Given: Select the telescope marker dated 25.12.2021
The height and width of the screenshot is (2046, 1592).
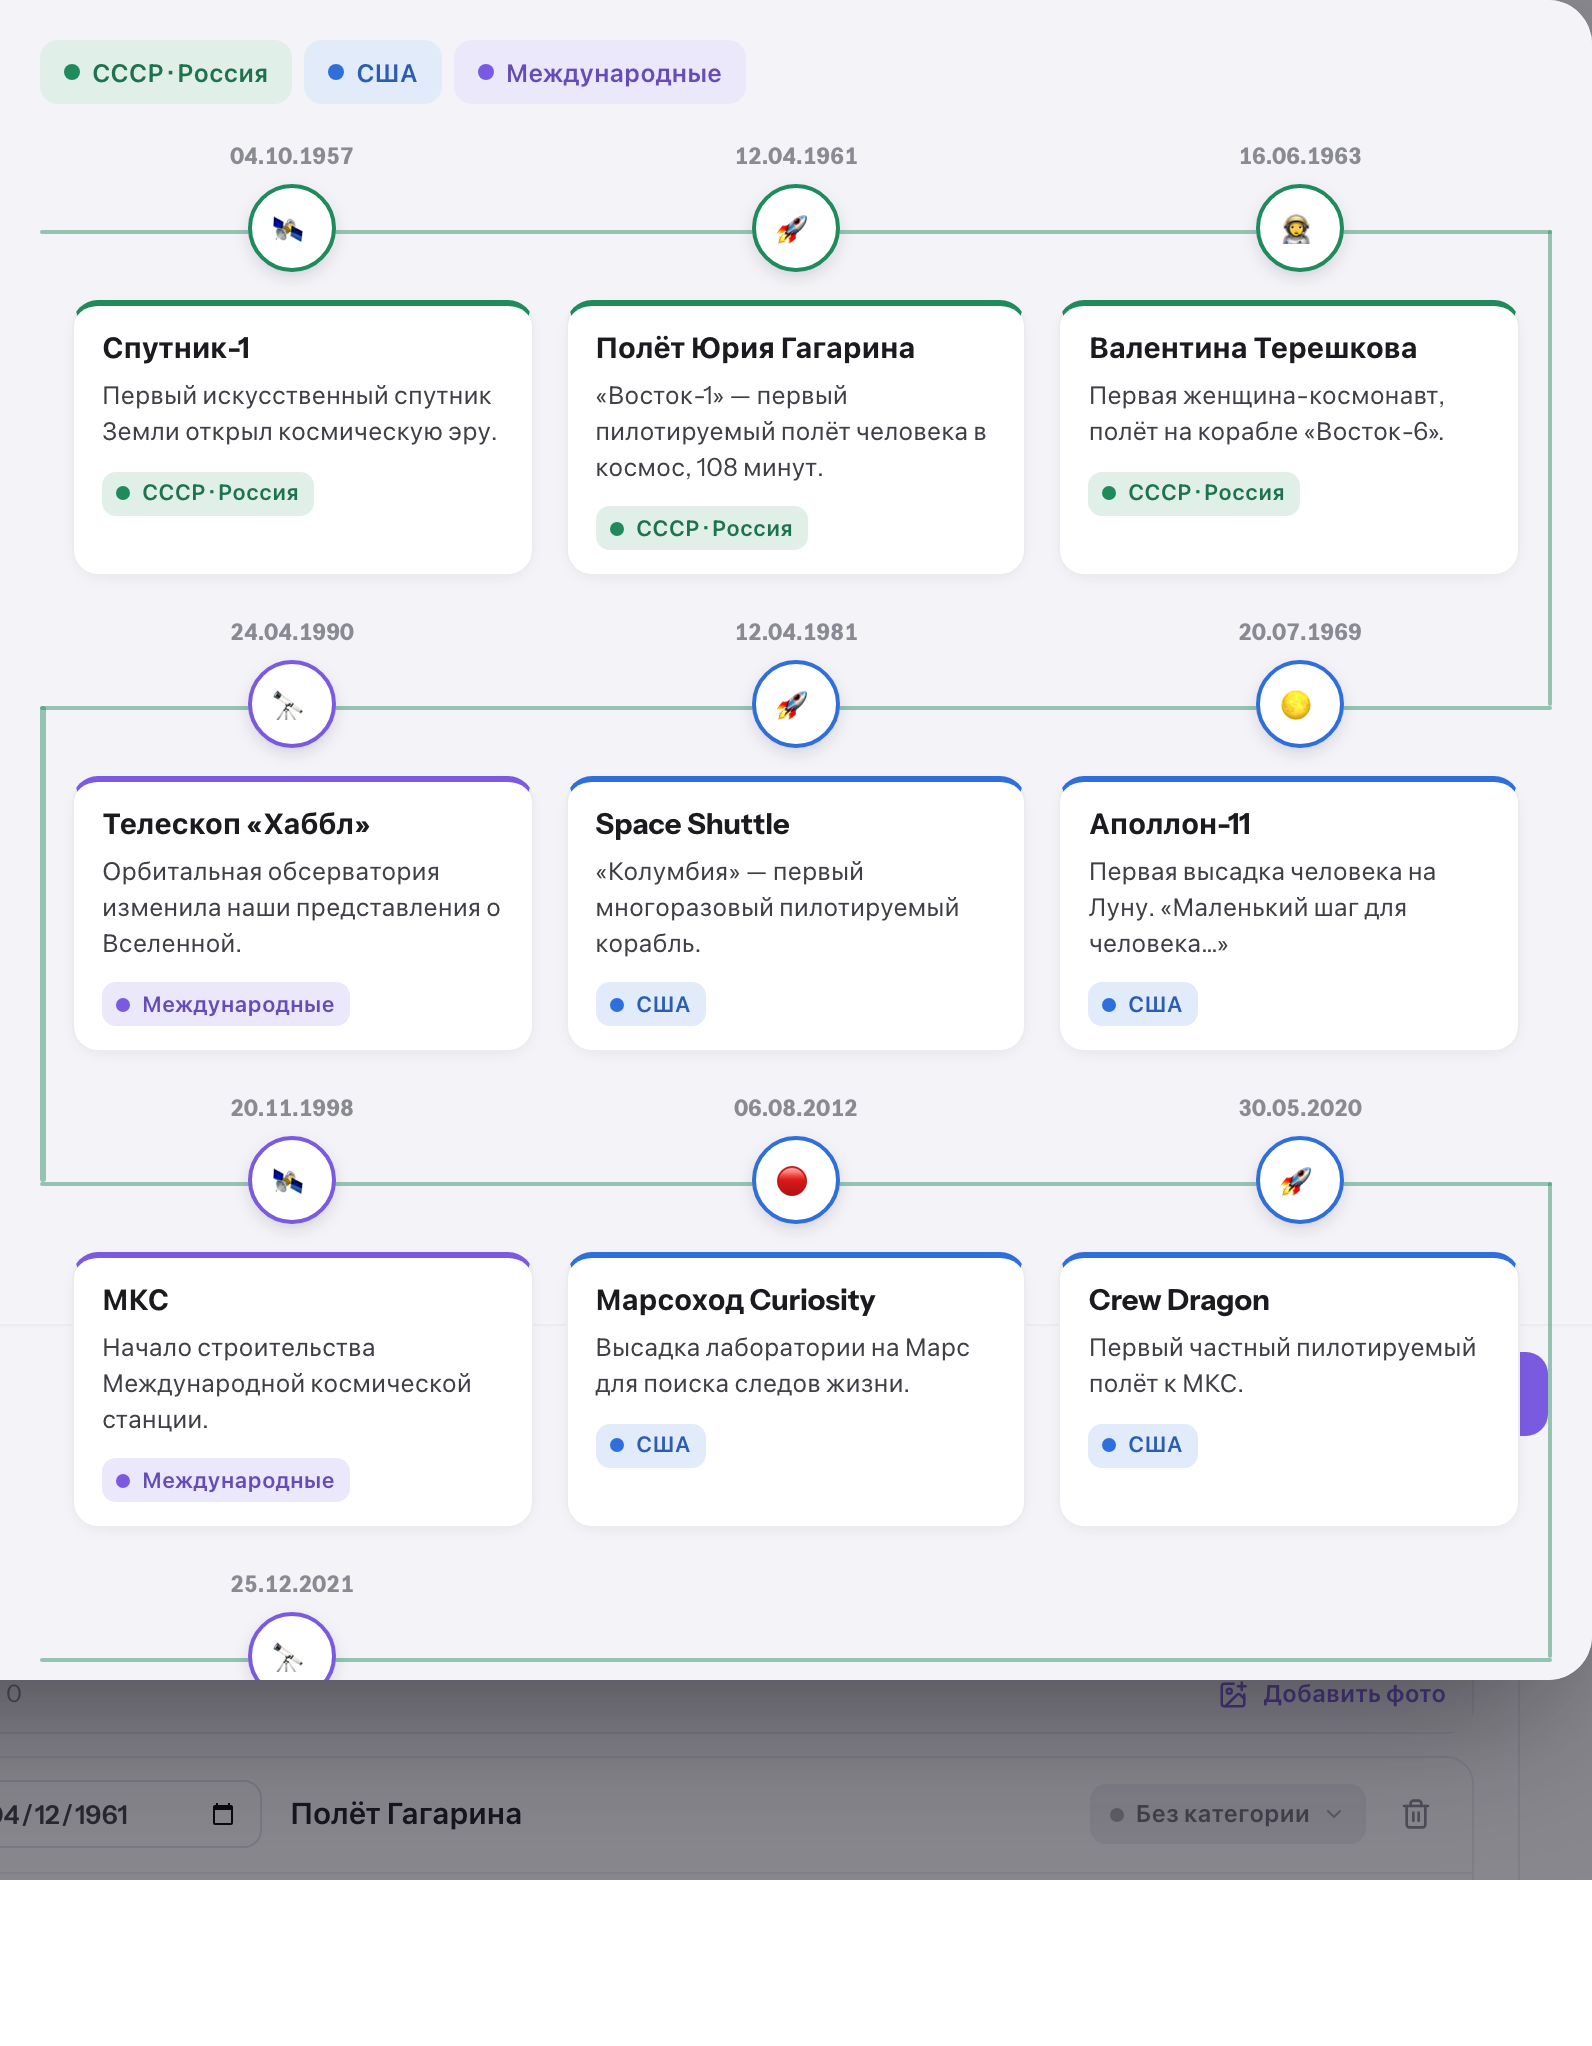Looking at the screenshot, I should click(291, 1647).
